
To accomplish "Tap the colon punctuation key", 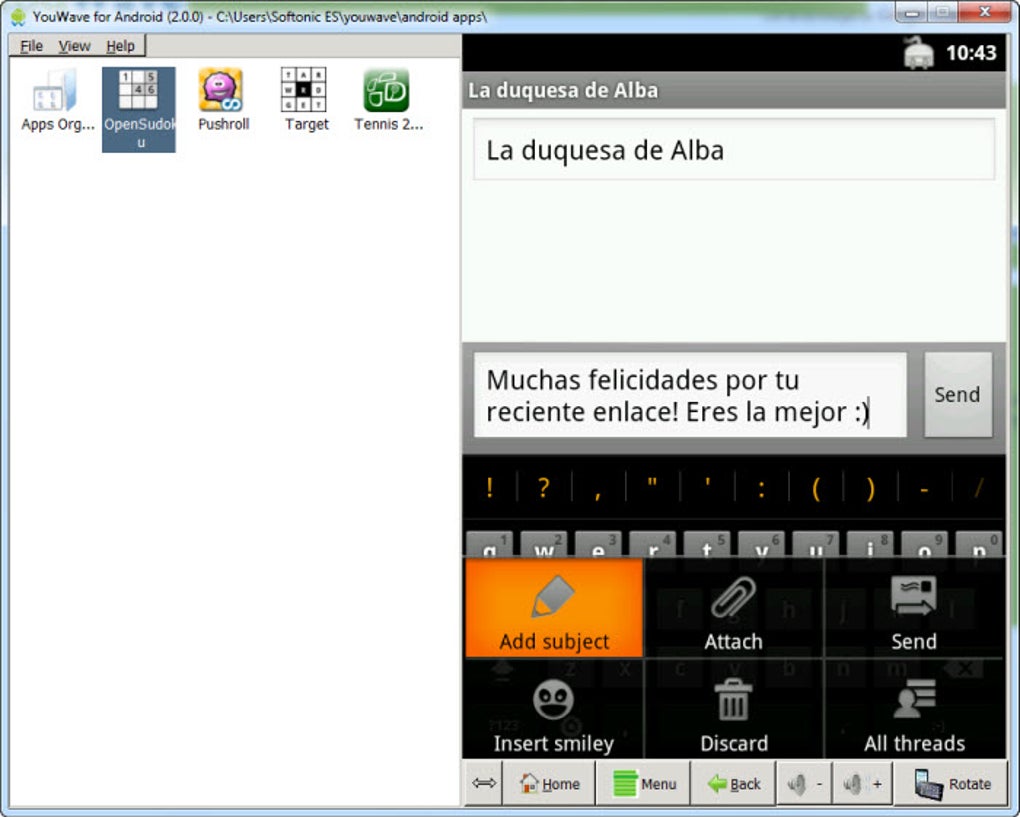I will click(761, 487).
